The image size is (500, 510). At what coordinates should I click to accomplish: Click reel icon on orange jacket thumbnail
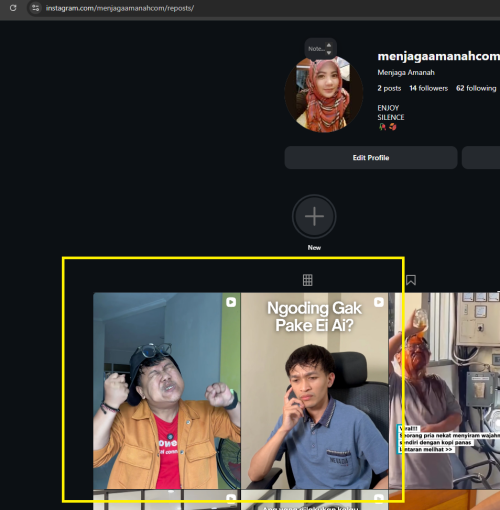[231, 302]
